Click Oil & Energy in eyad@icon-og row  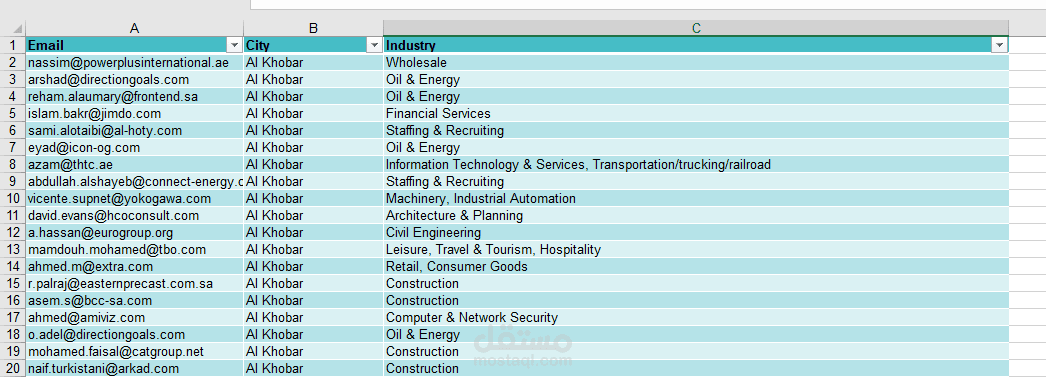pyautogui.click(x=696, y=147)
